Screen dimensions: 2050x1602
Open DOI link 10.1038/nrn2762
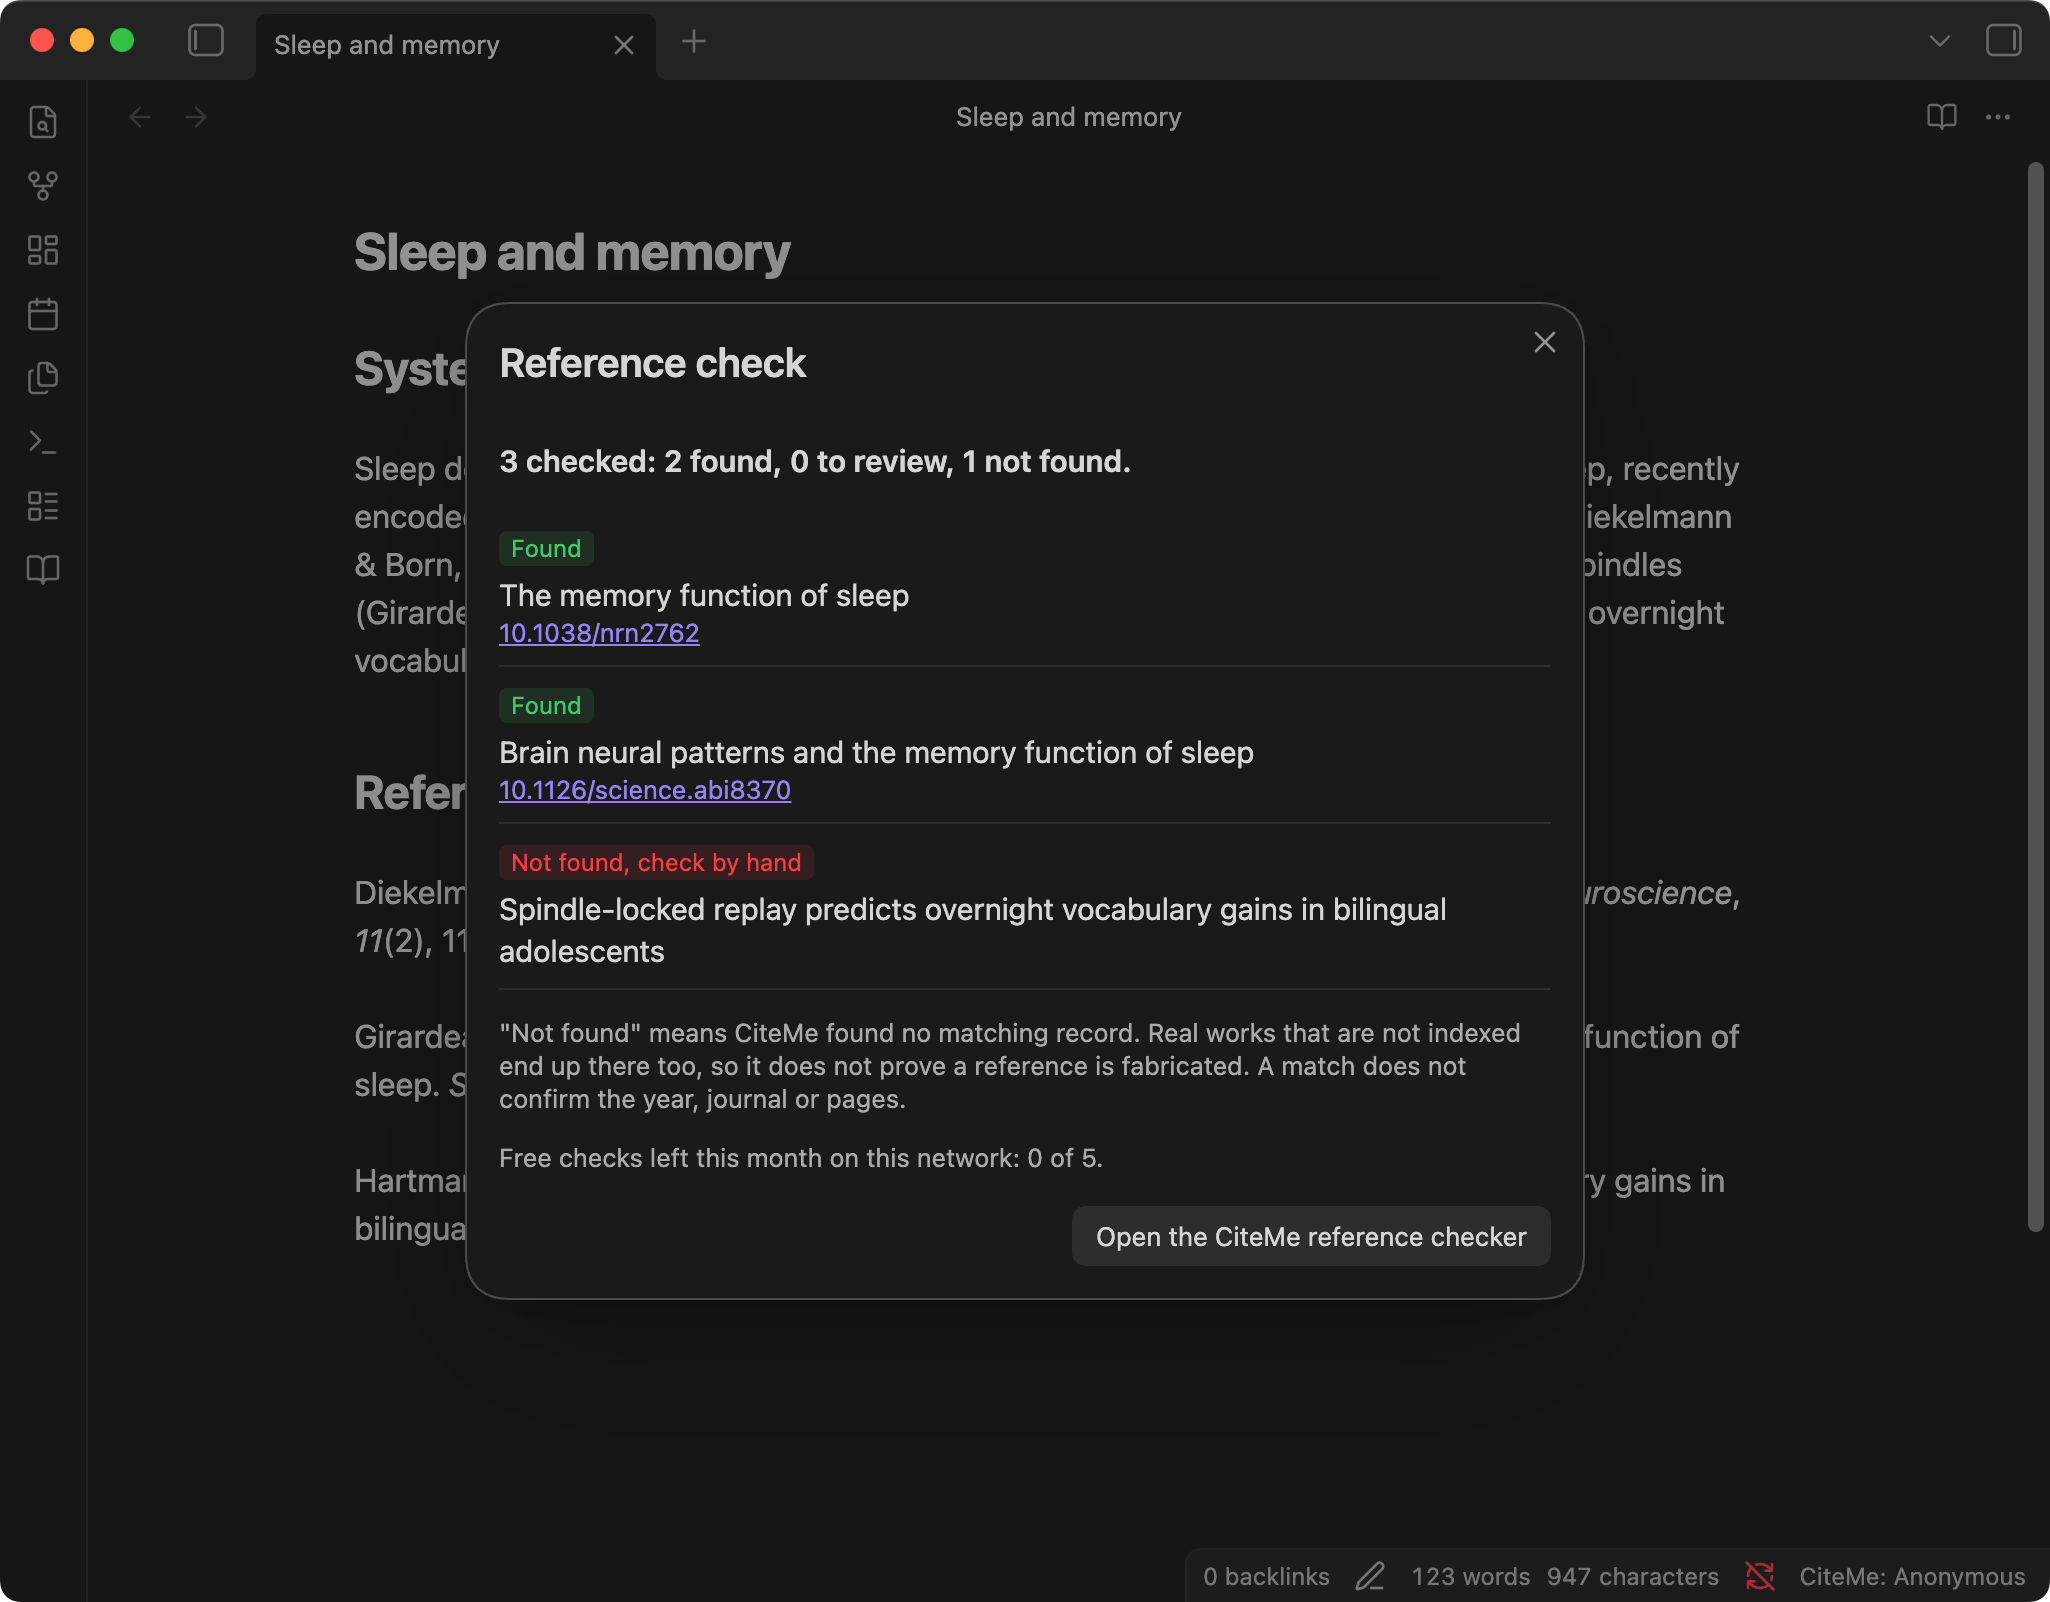point(599,633)
